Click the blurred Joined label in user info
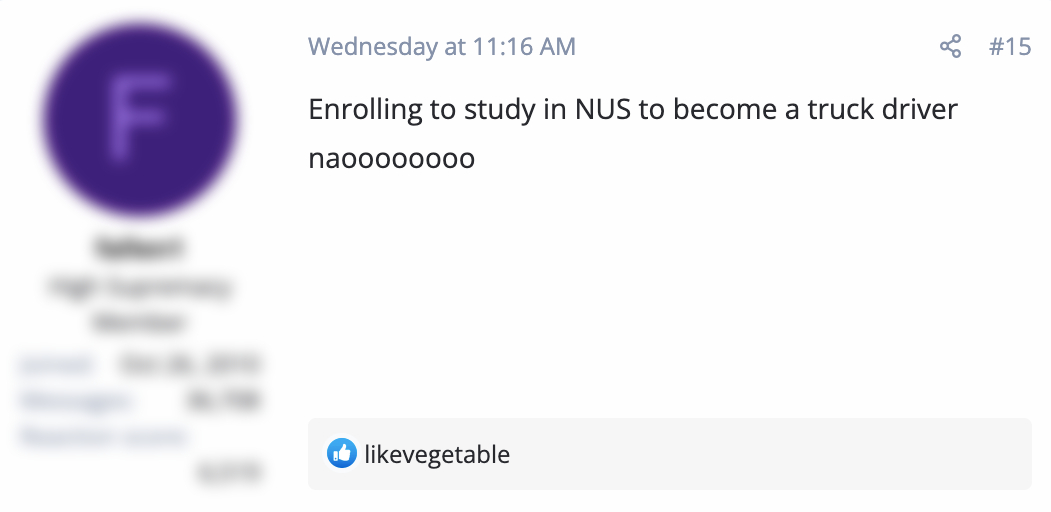This screenshot has height=512, width=1051. coord(56,364)
